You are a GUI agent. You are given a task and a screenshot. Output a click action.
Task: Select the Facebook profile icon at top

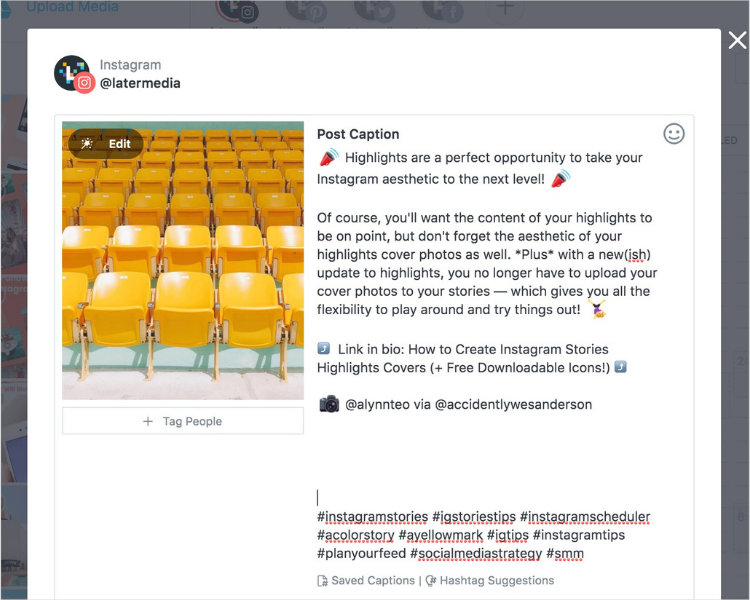[x=443, y=10]
